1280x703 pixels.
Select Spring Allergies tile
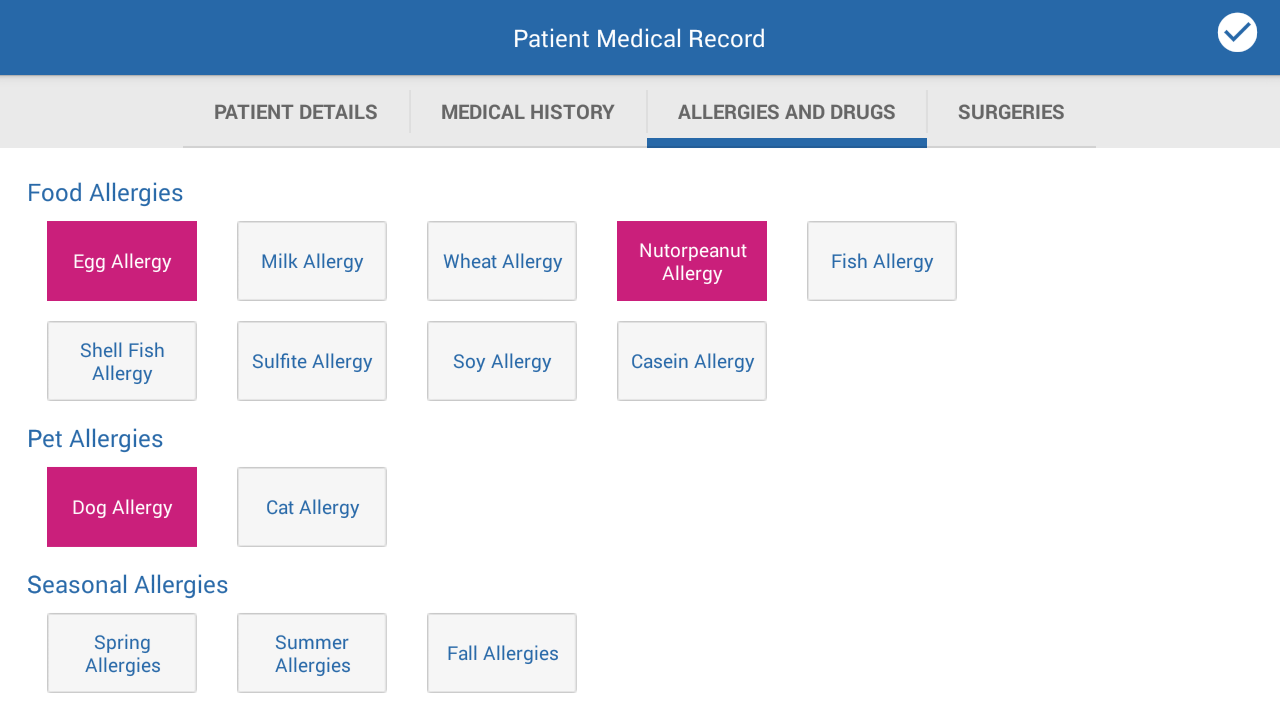pyautogui.click(x=122, y=653)
